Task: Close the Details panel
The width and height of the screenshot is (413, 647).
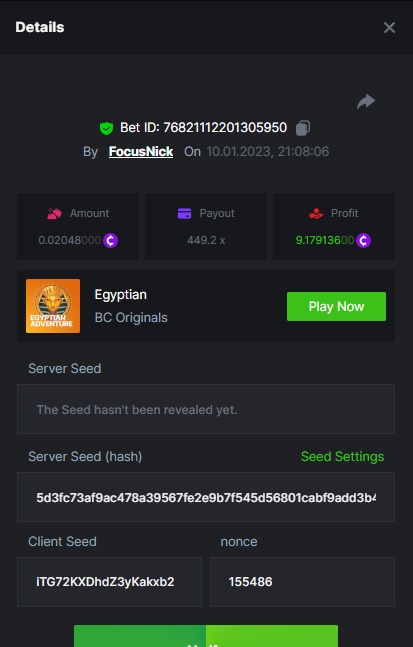Action: pyautogui.click(x=389, y=28)
